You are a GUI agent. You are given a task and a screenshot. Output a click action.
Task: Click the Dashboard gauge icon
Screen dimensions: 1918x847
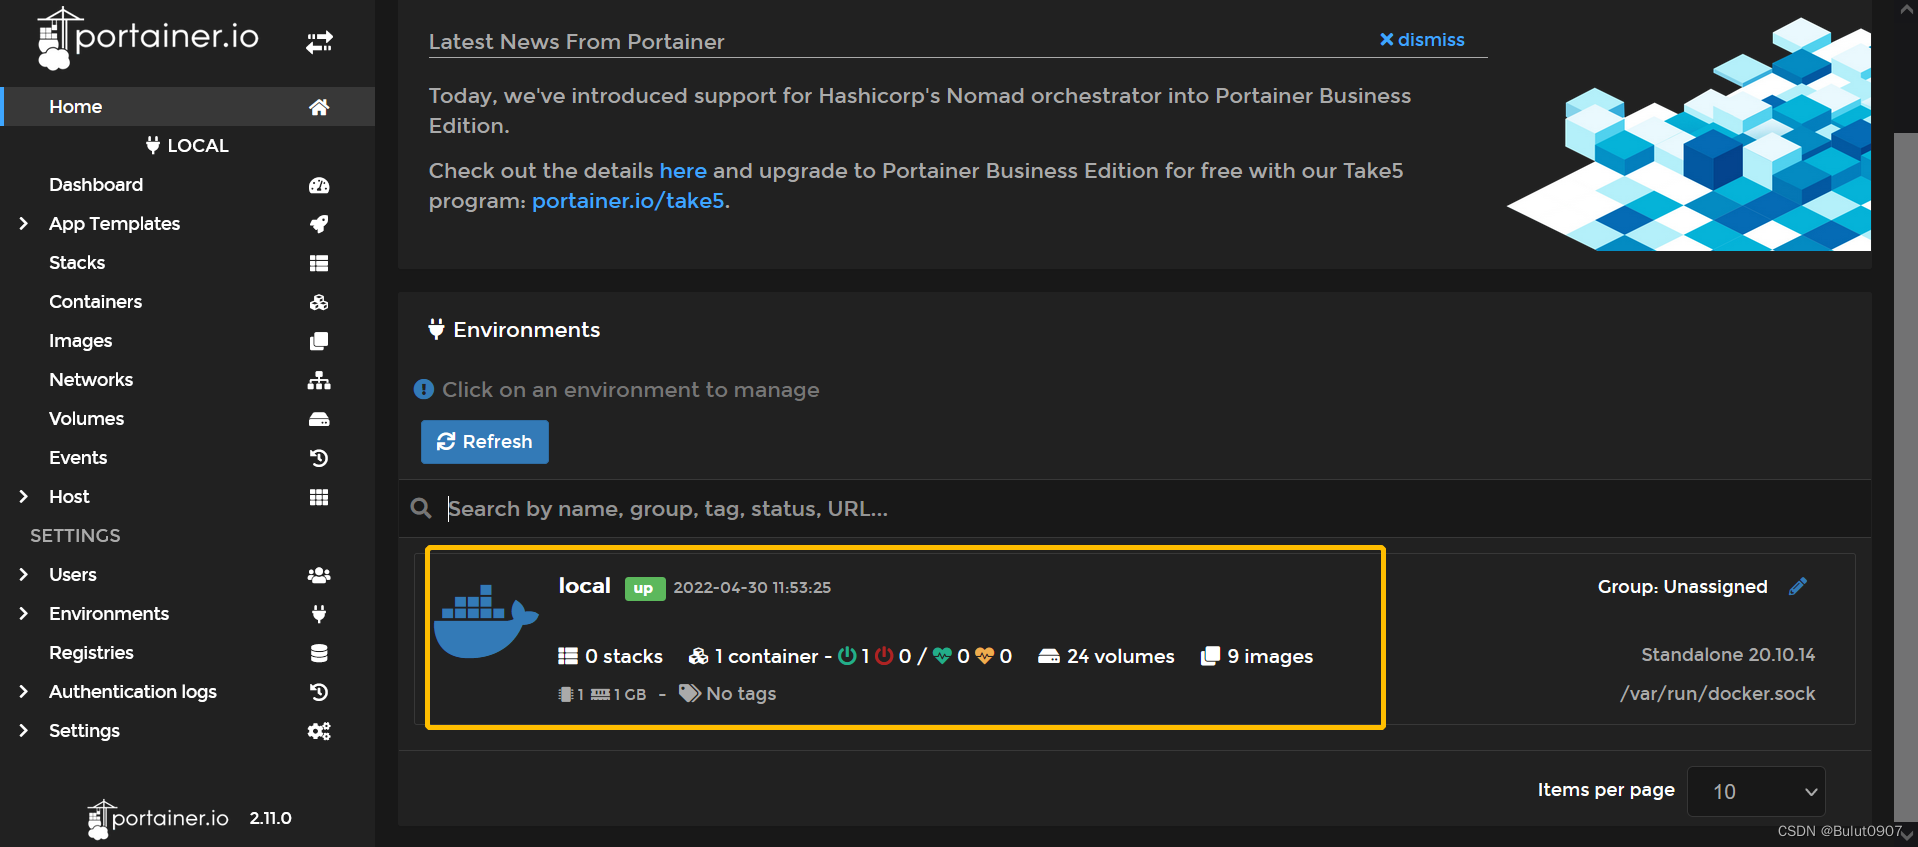[x=319, y=185]
